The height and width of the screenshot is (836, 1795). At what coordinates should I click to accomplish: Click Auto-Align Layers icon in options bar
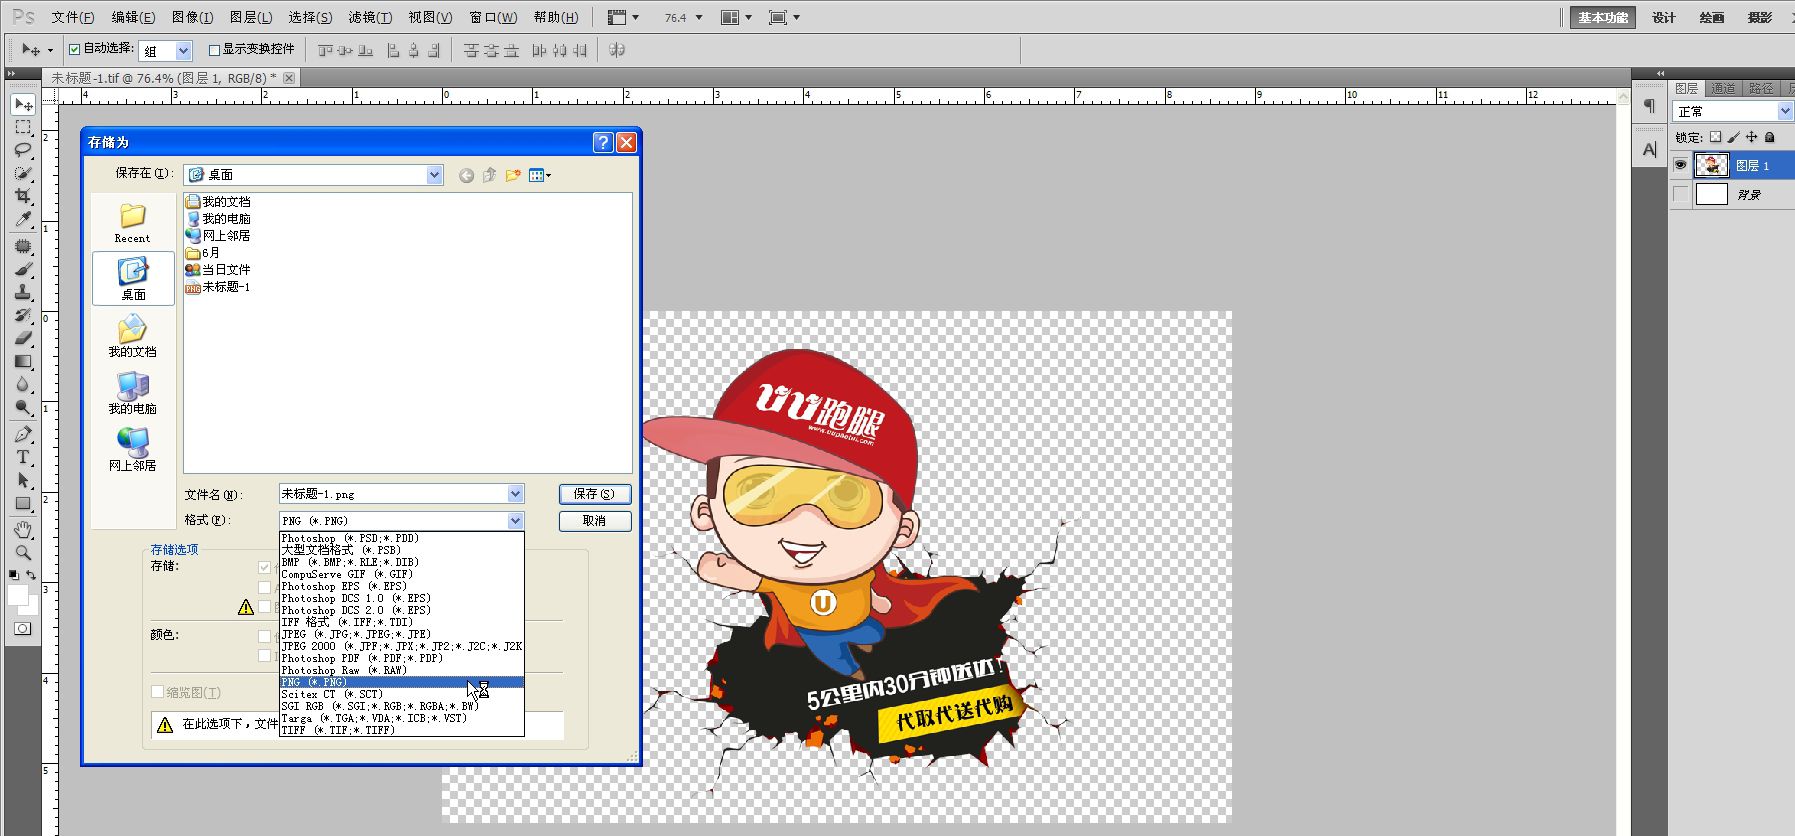pyautogui.click(x=617, y=49)
